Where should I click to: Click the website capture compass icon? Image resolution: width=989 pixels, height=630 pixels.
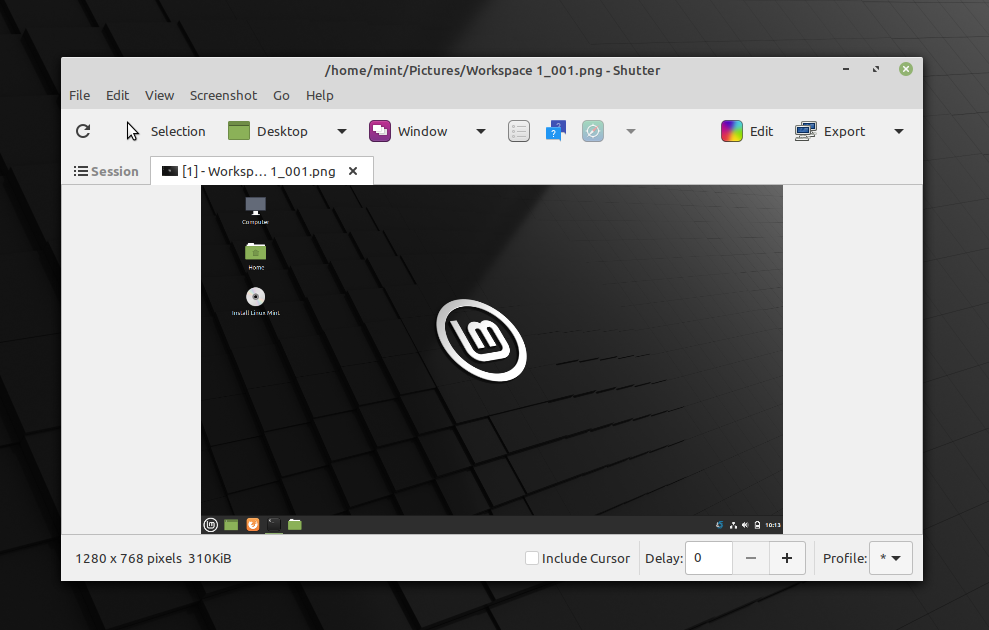point(593,131)
